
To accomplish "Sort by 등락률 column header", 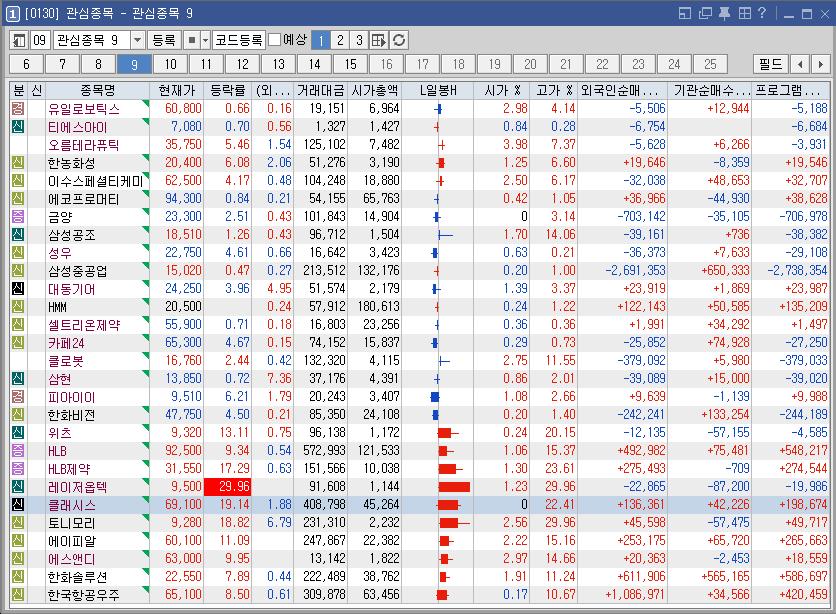I will tap(228, 91).
